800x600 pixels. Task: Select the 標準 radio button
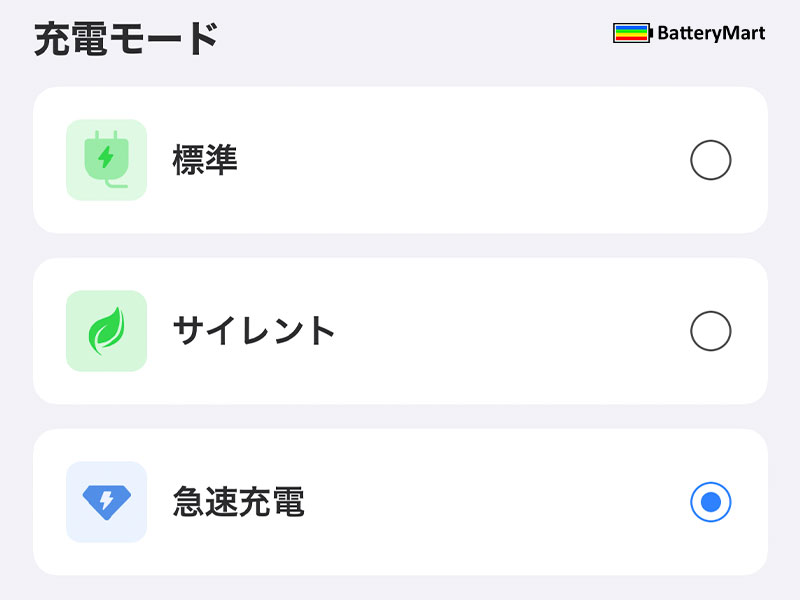(711, 160)
